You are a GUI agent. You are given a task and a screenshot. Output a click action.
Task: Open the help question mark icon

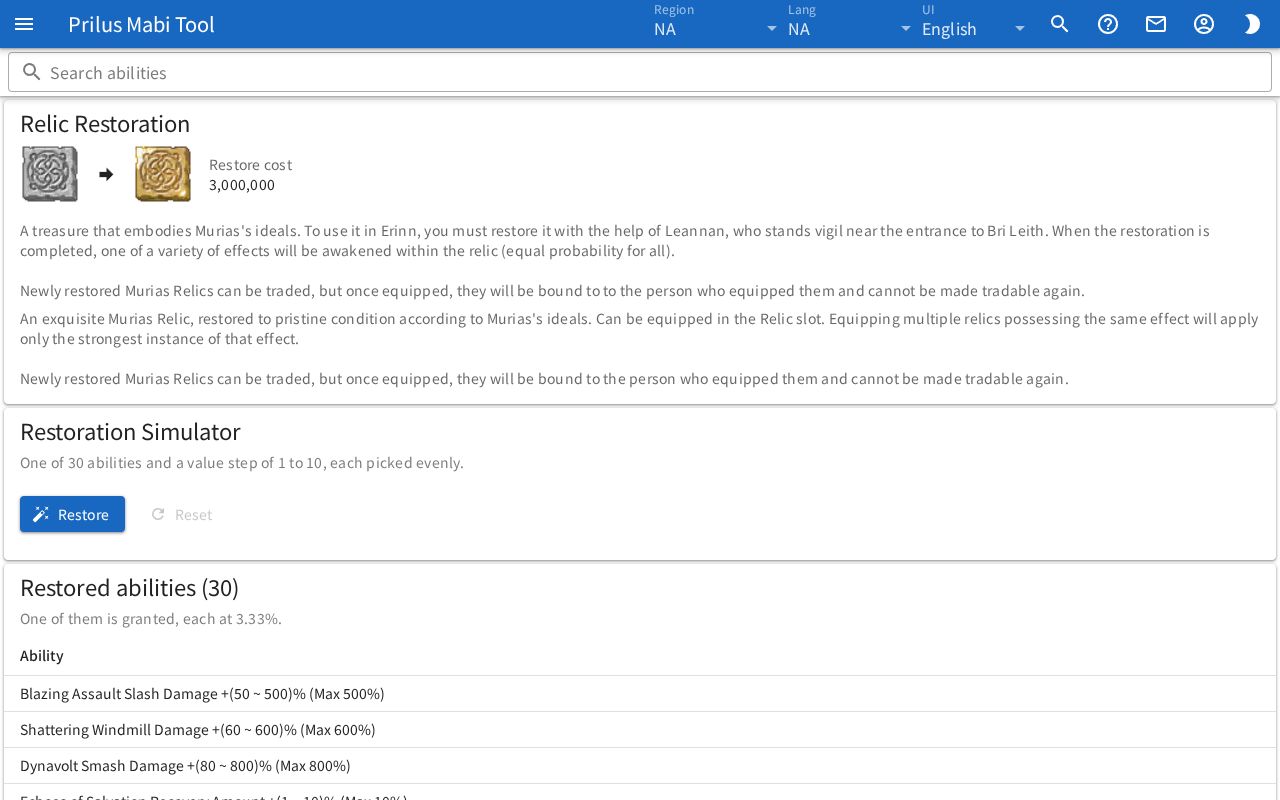coord(1108,24)
